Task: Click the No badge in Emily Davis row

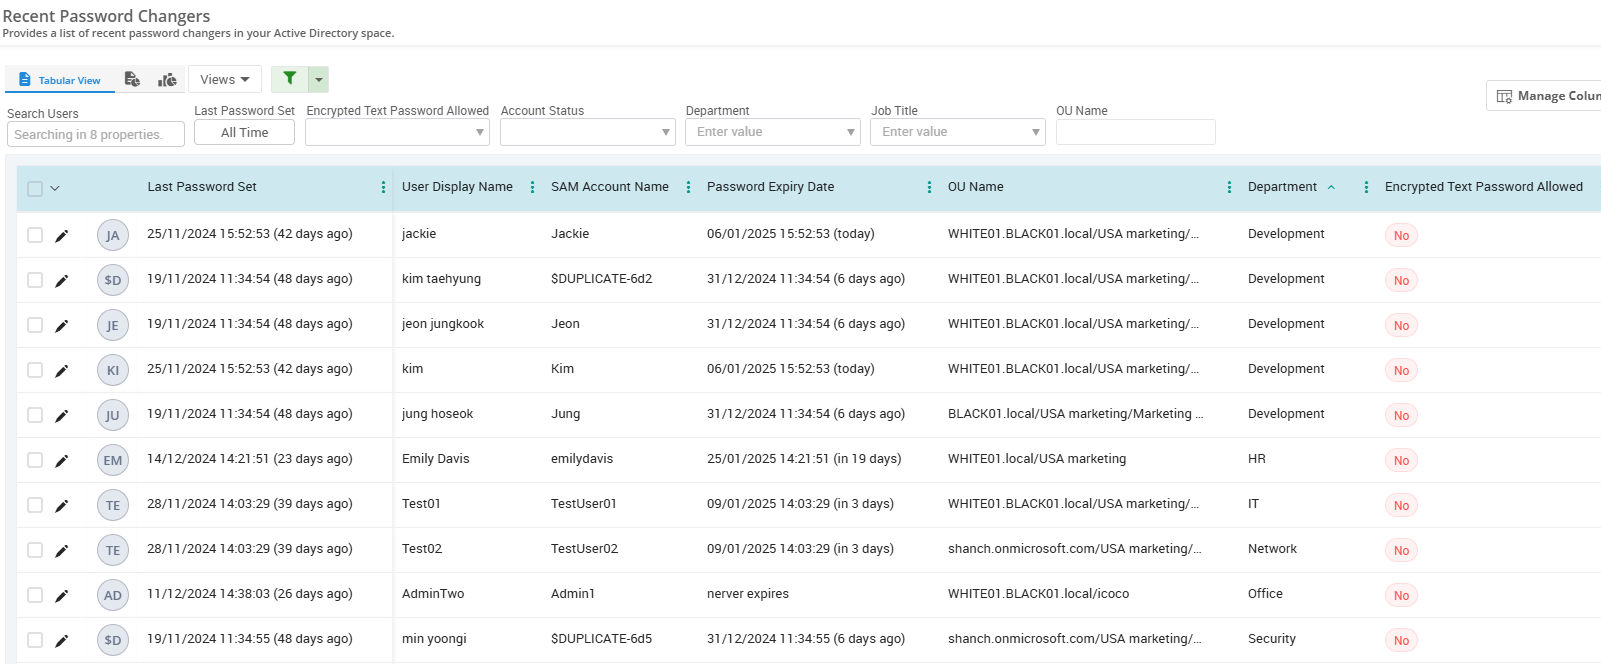Action: pos(1401,460)
